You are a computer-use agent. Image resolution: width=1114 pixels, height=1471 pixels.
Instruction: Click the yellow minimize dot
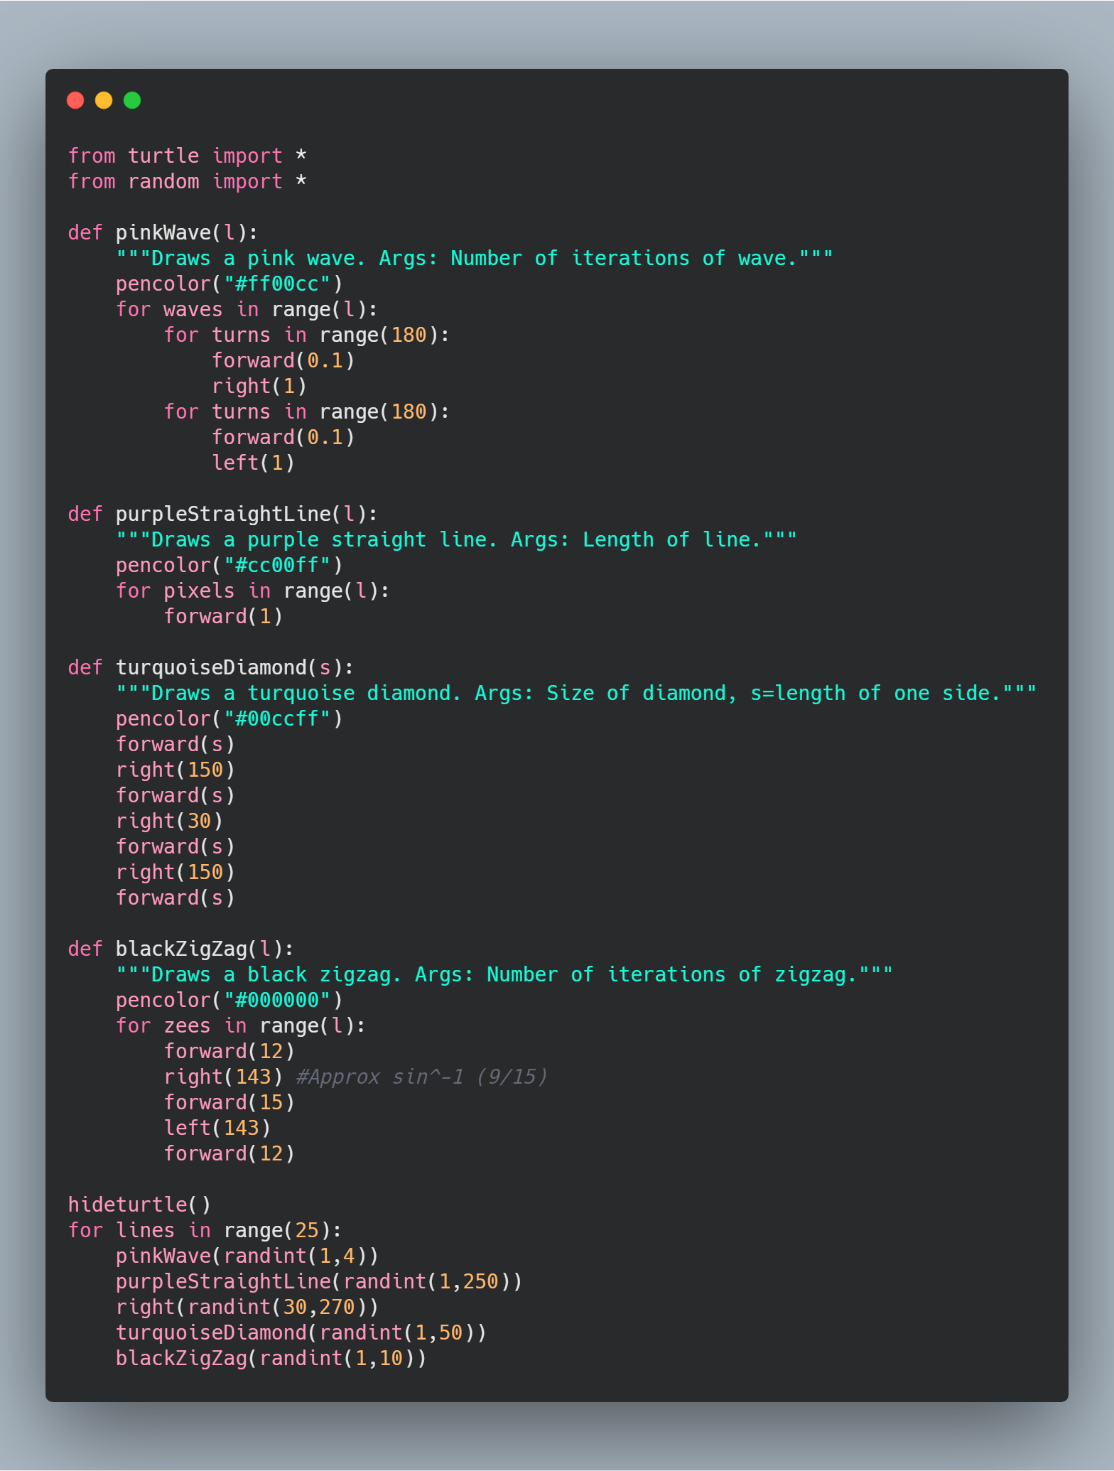(x=103, y=100)
